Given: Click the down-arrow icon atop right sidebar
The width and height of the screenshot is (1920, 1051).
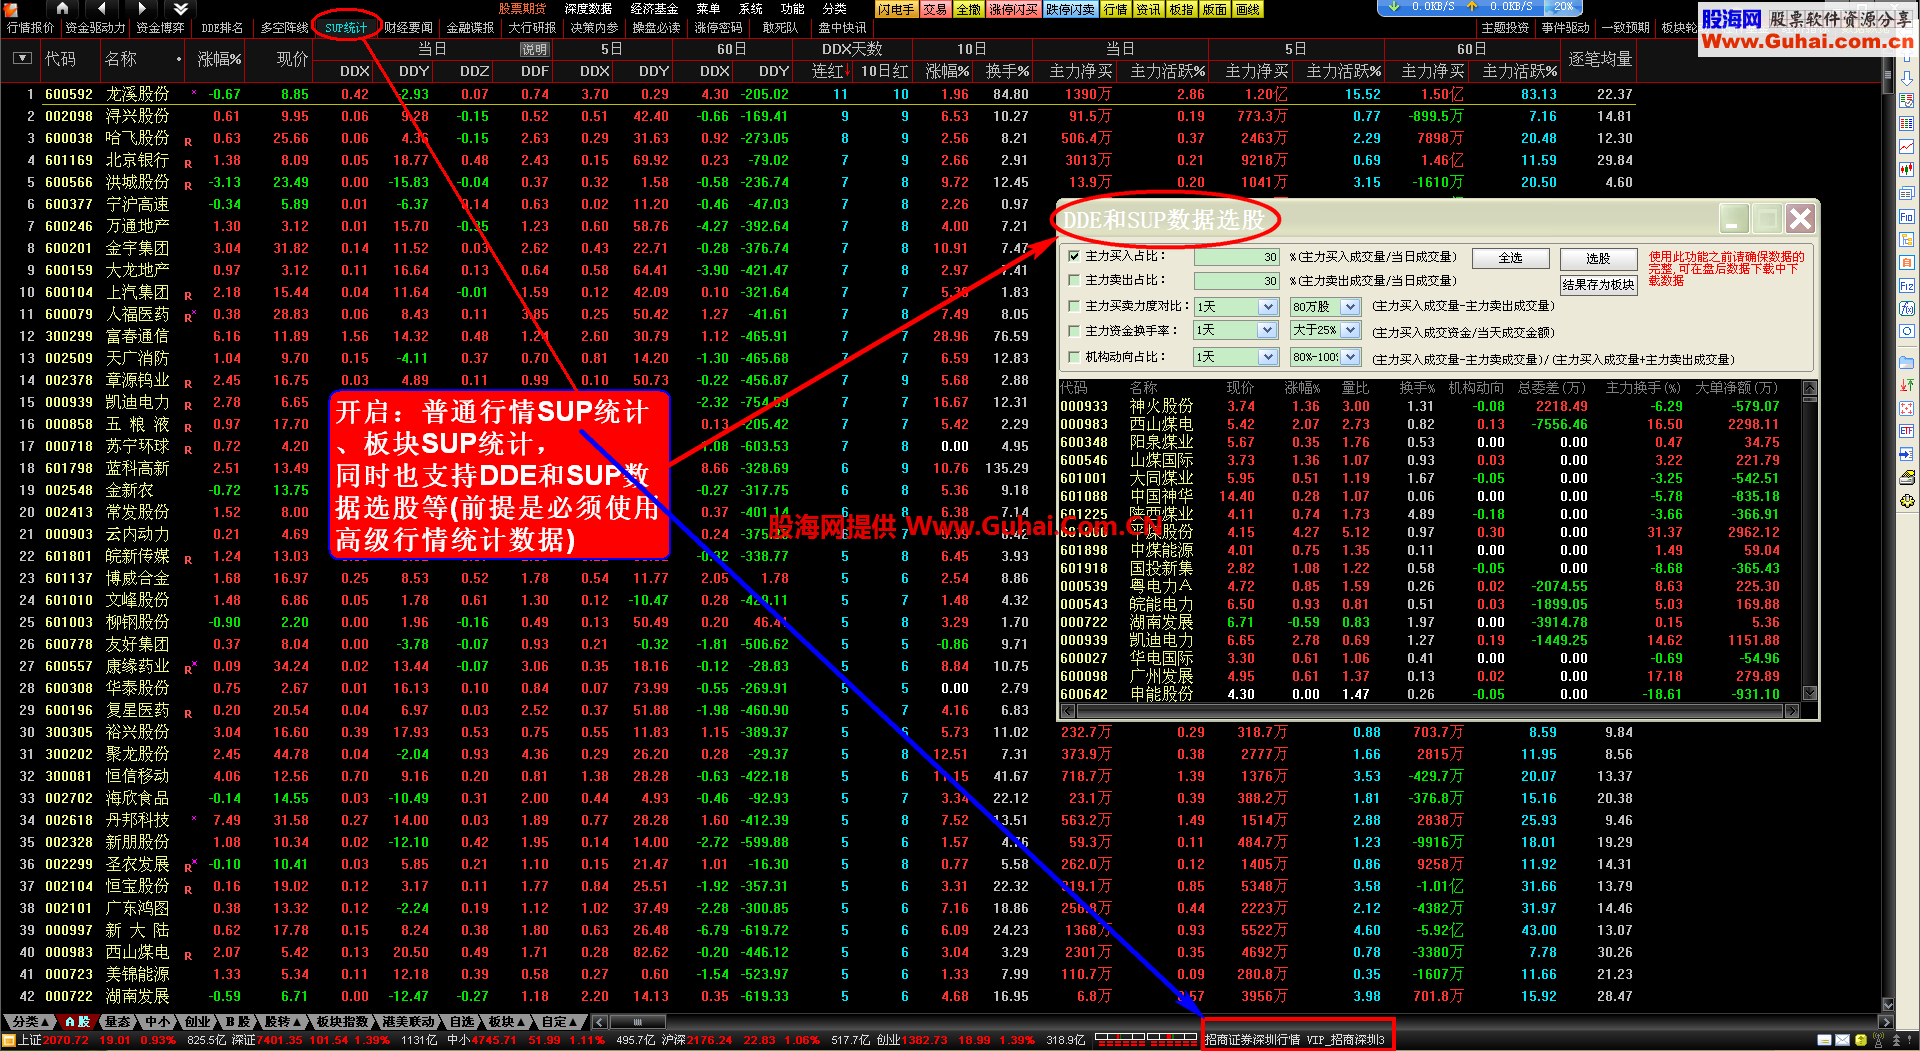Looking at the screenshot, I should (1907, 79).
